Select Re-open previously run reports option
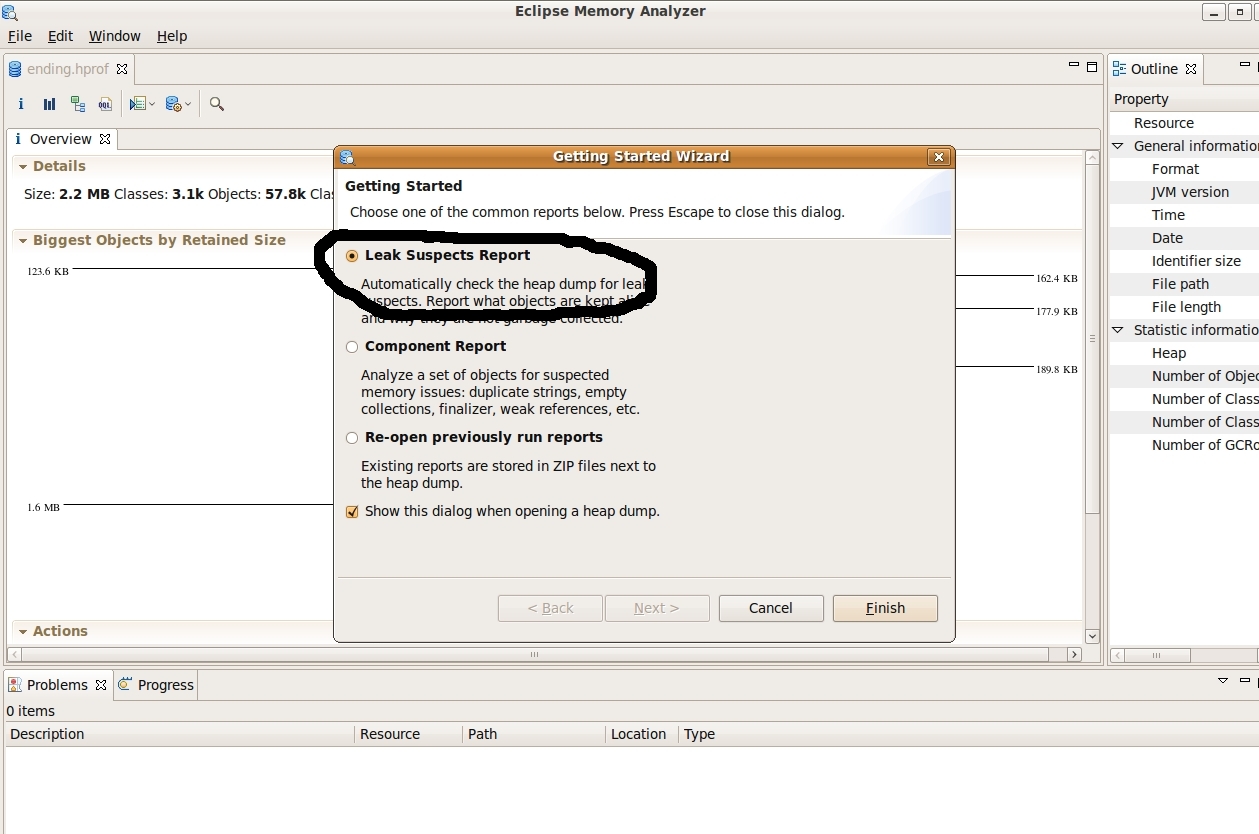 (x=351, y=438)
